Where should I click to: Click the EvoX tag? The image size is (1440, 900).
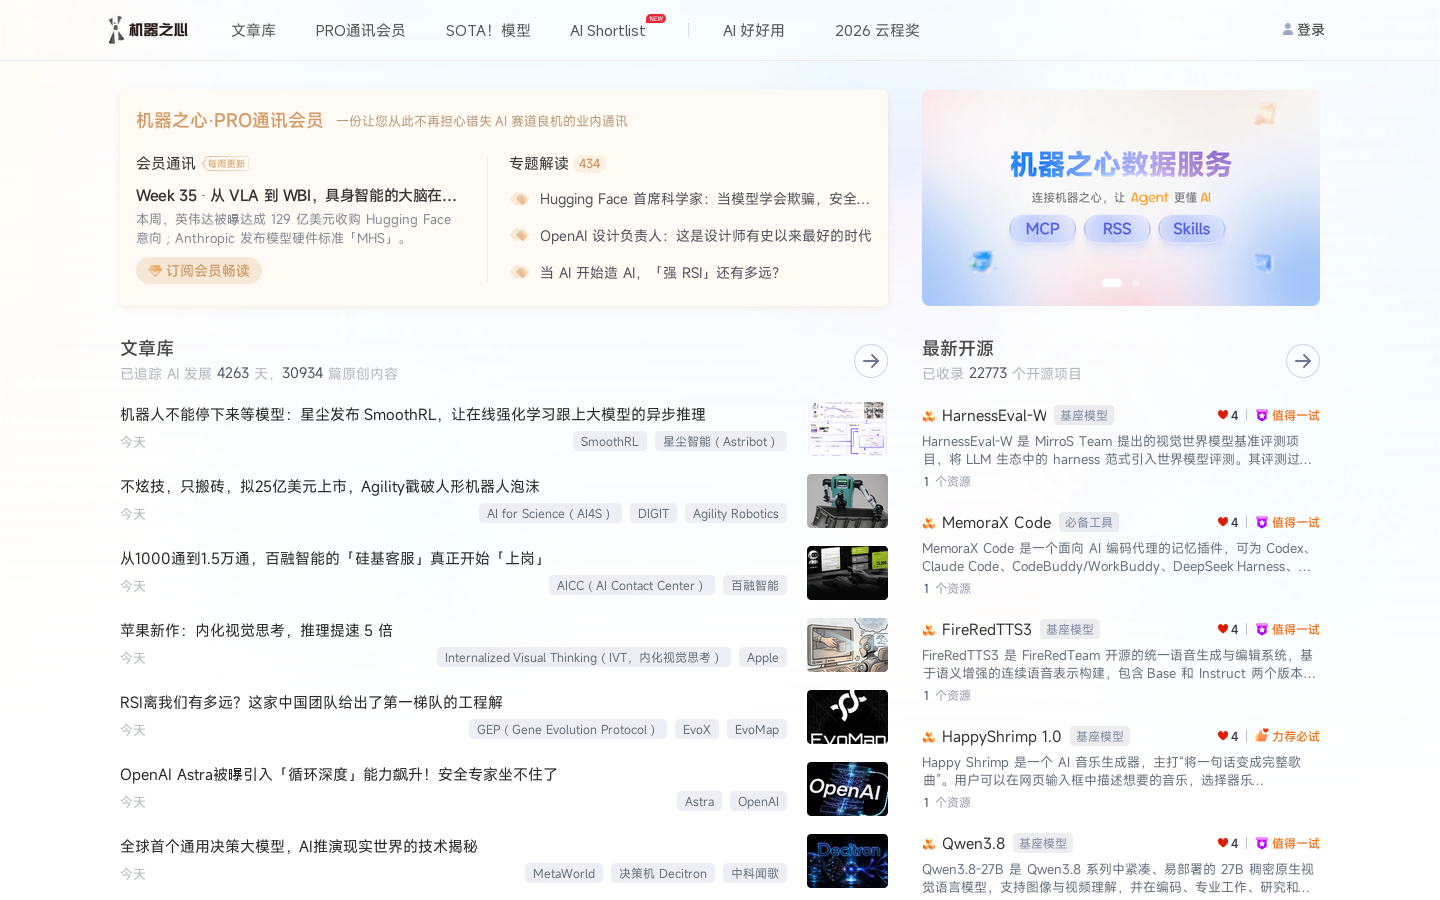click(697, 730)
